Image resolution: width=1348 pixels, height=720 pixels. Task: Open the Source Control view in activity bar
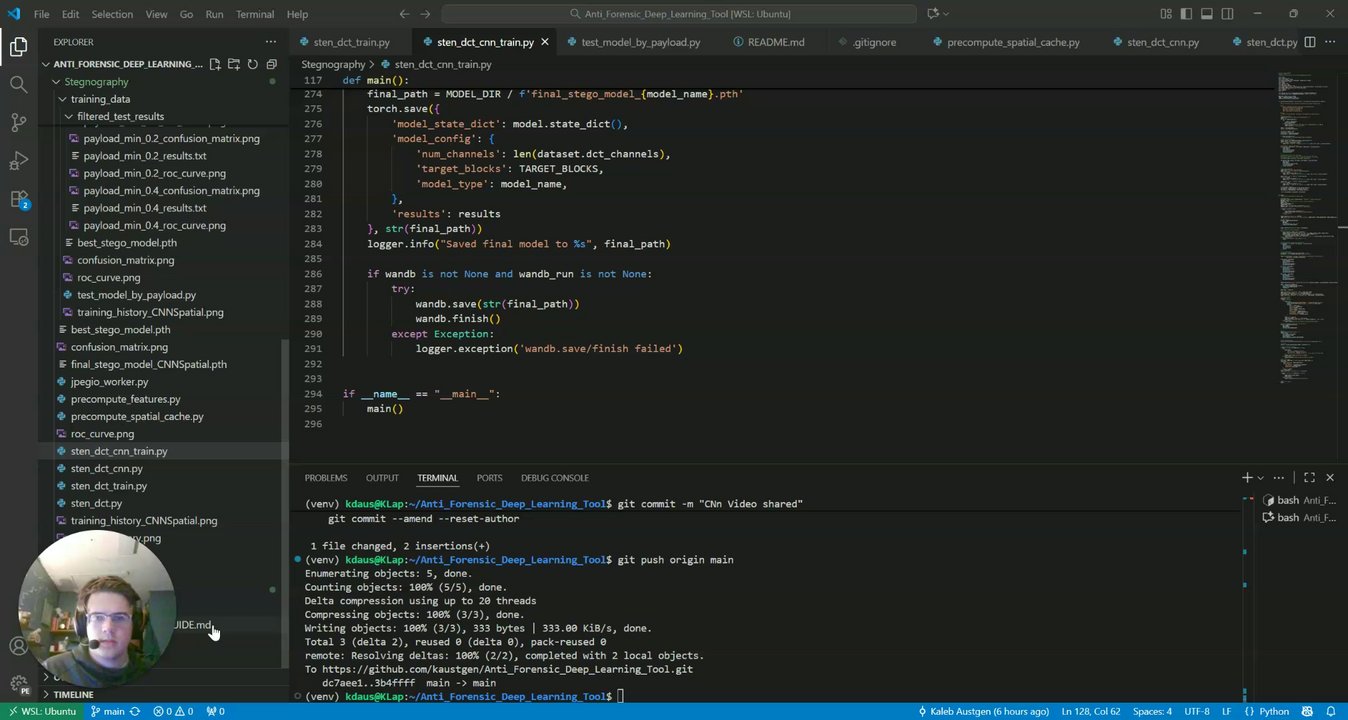[19, 122]
